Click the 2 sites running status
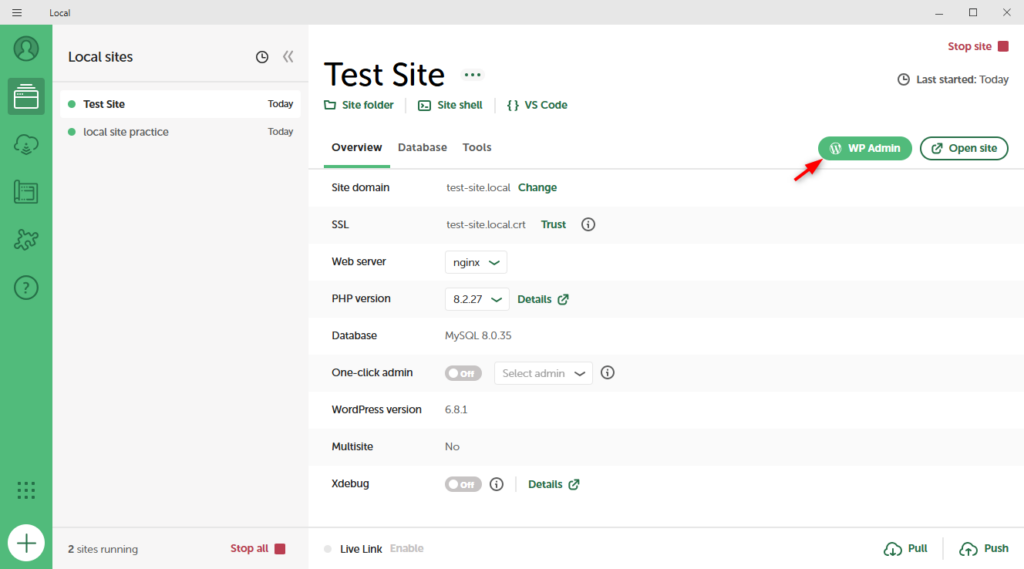Viewport: 1024px width, 569px height. [x=103, y=549]
